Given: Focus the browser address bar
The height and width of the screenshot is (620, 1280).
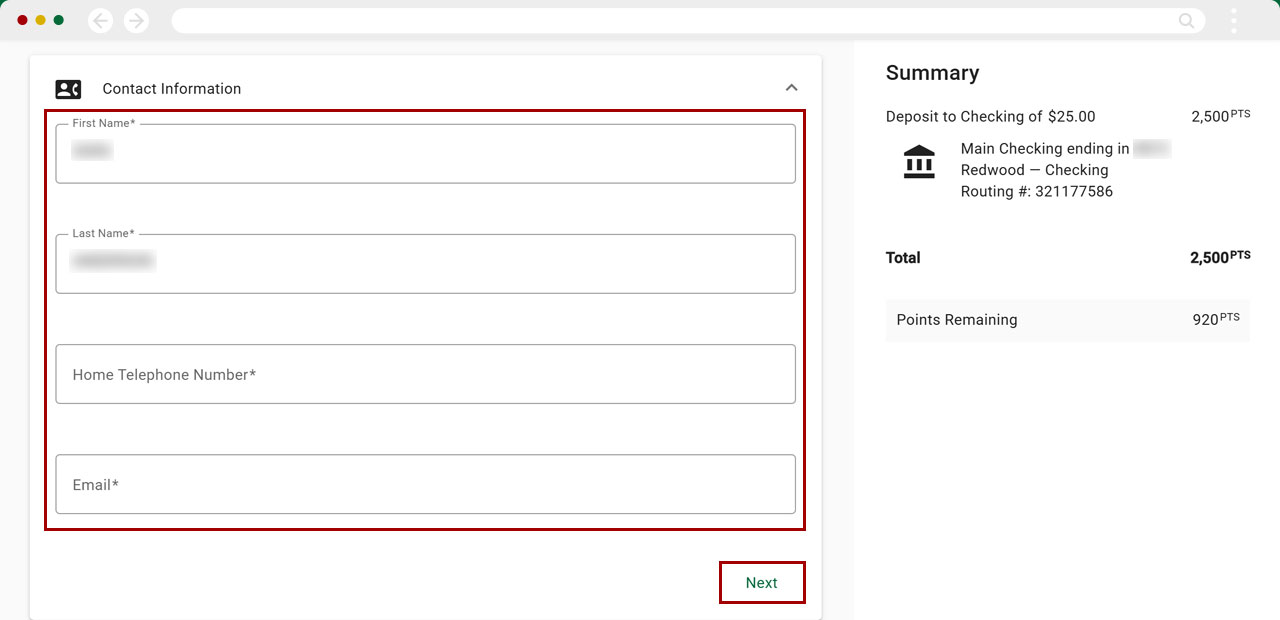Looking at the screenshot, I should [x=670, y=21].
